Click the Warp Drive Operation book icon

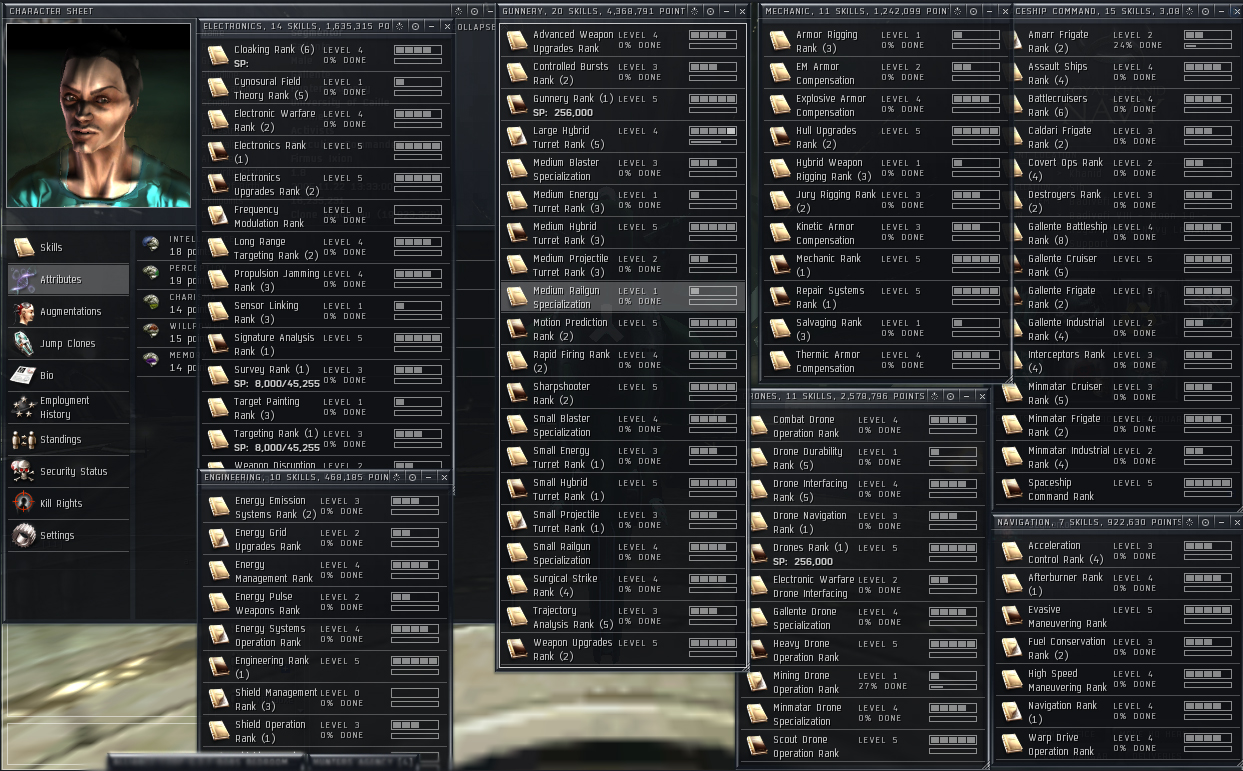[x=1012, y=743]
